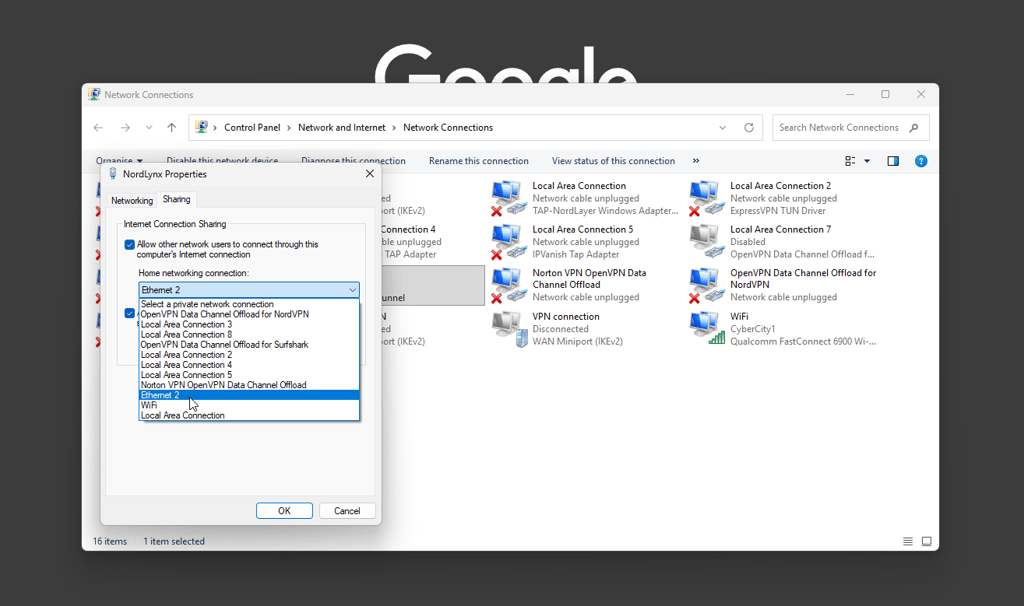Open recent locations chevron beside Forward arrow
This screenshot has height=606, width=1024.
point(149,128)
